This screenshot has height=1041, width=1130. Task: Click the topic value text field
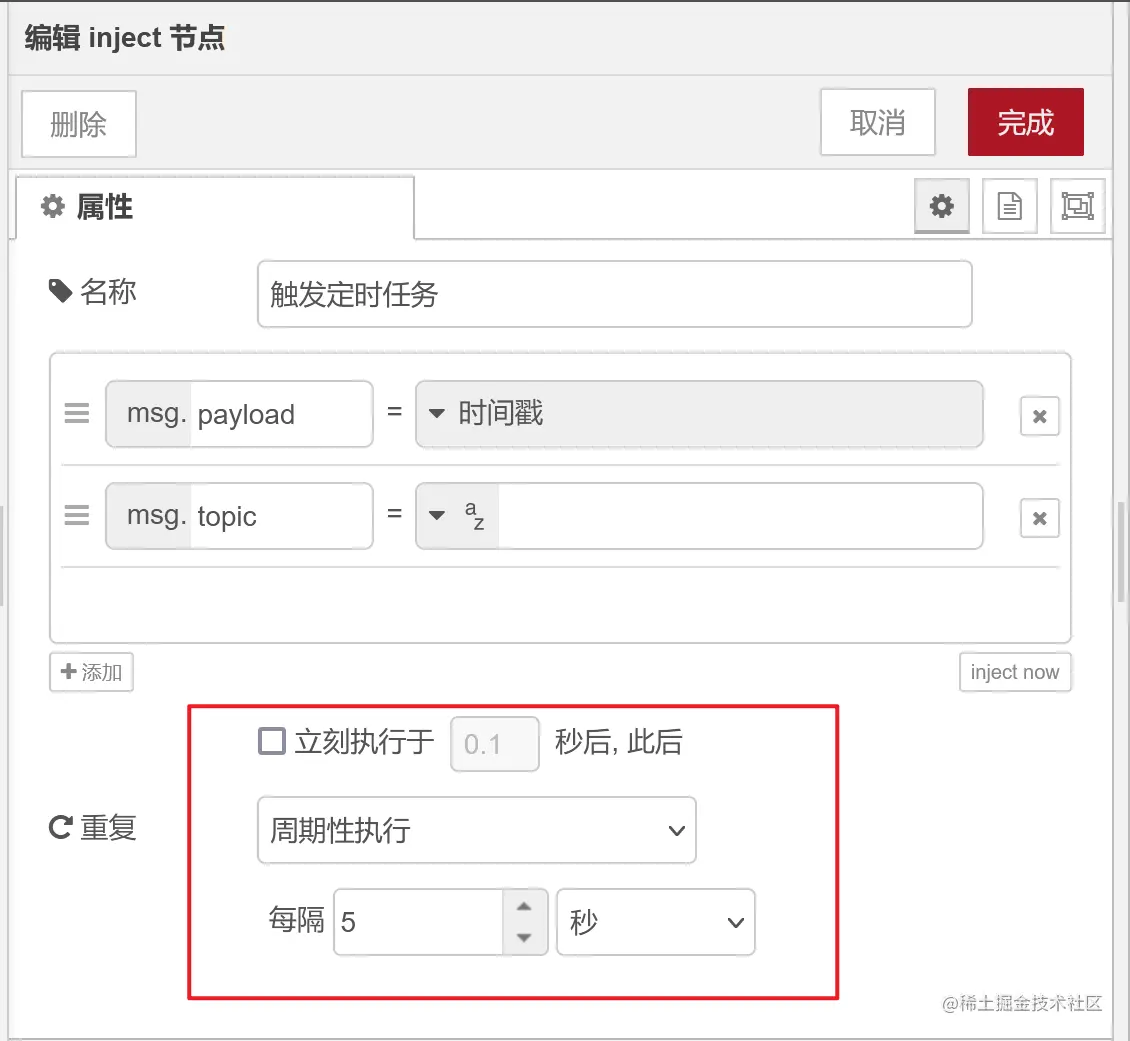click(x=740, y=516)
